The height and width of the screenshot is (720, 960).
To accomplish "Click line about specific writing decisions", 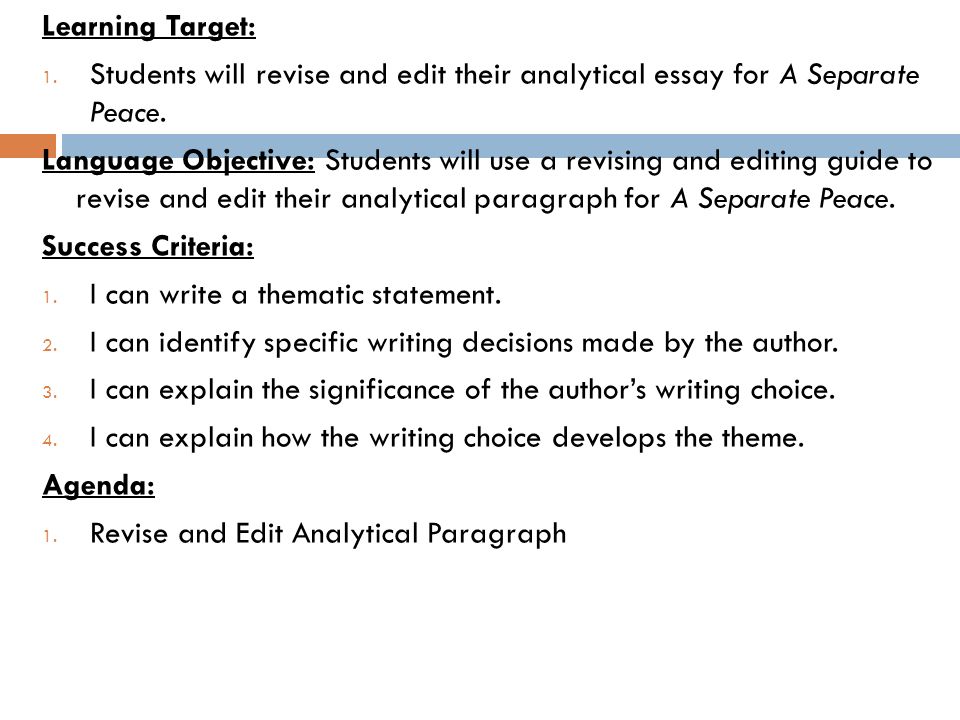I will [x=463, y=343].
